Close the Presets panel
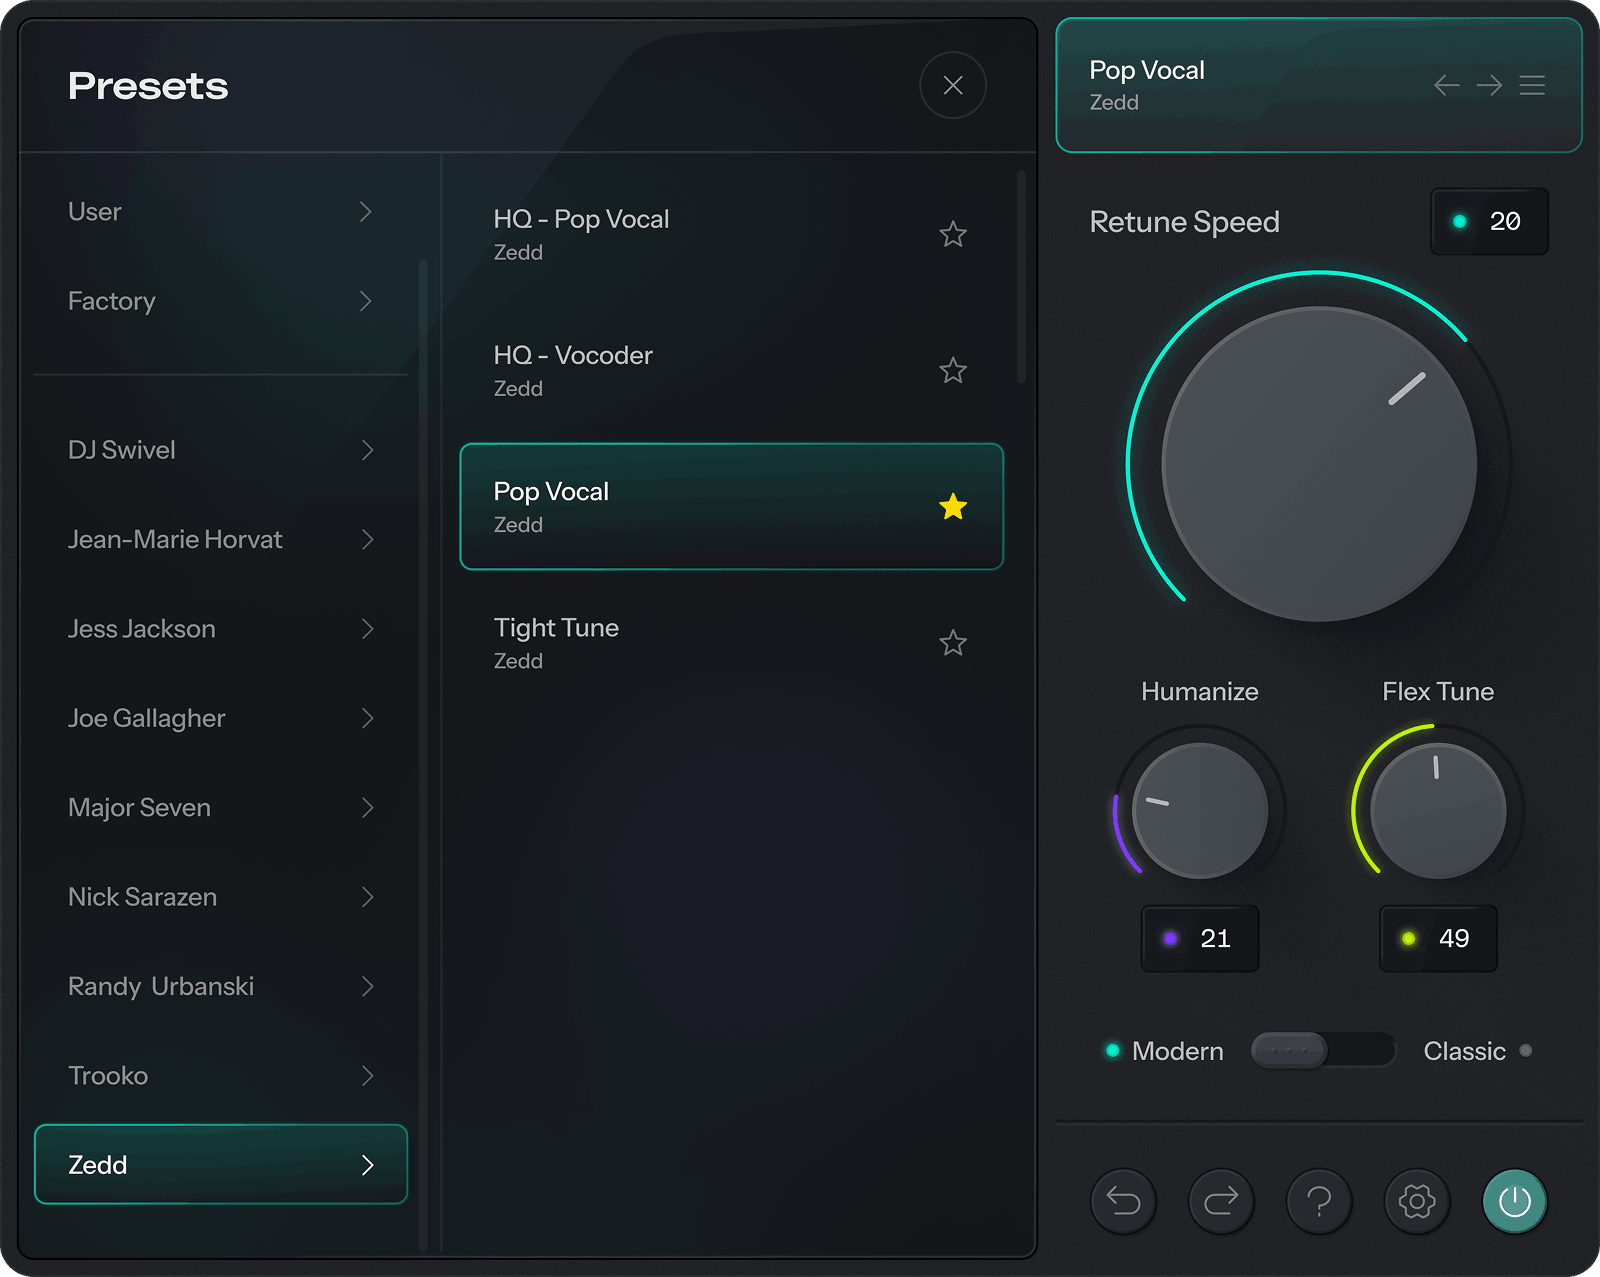The image size is (1600, 1277). point(952,86)
